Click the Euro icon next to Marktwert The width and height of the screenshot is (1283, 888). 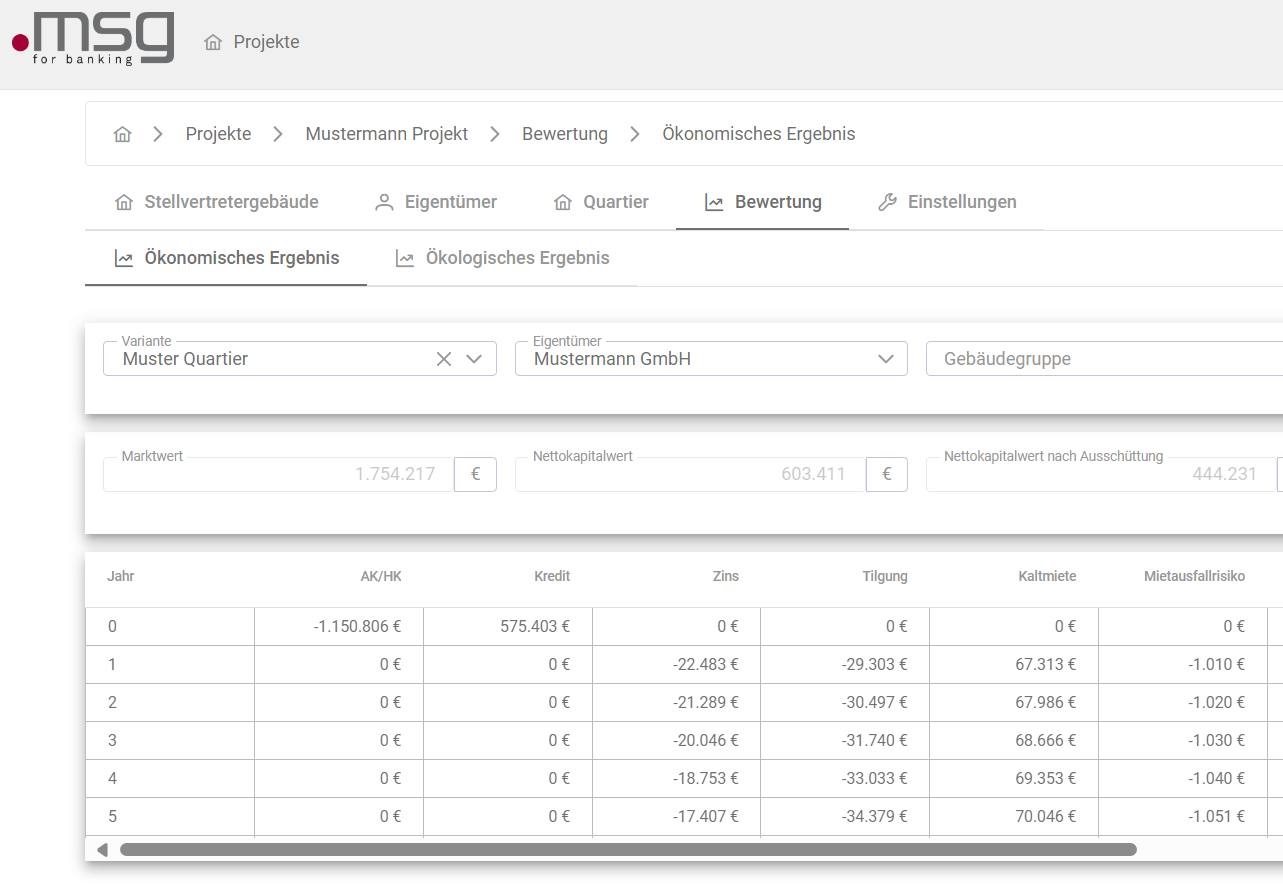pyautogui.click(x=475, y=474)
